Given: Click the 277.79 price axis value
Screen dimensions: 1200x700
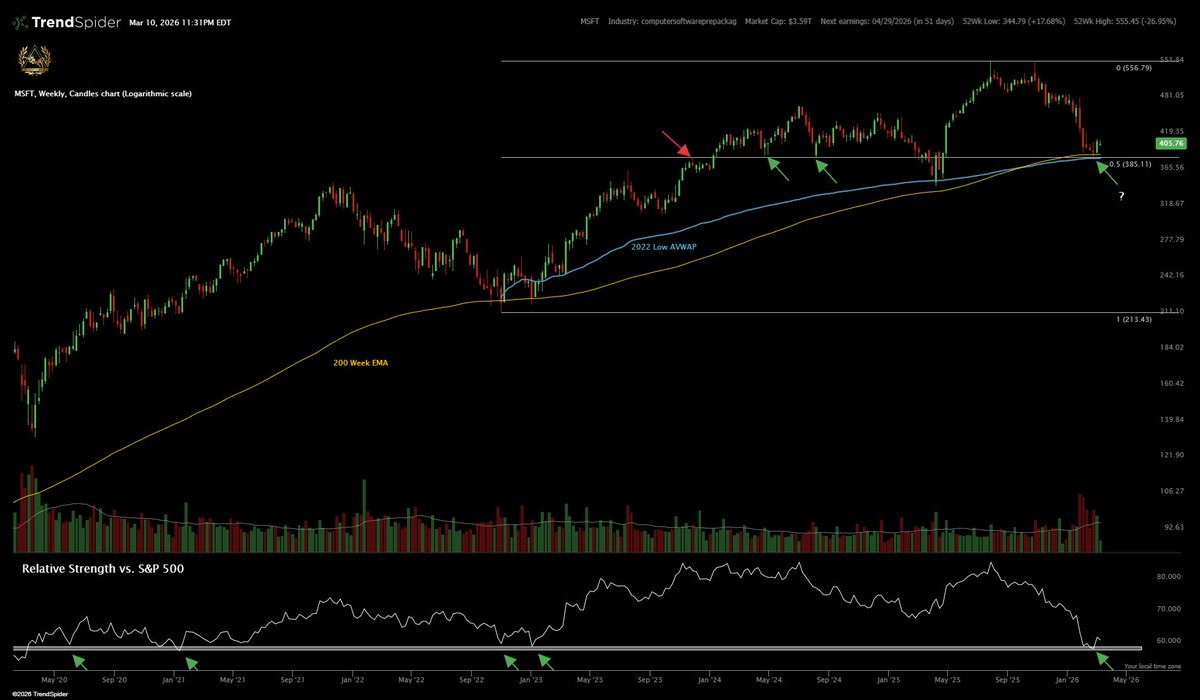Looking at the screenshot, I should pos(1171,239).
